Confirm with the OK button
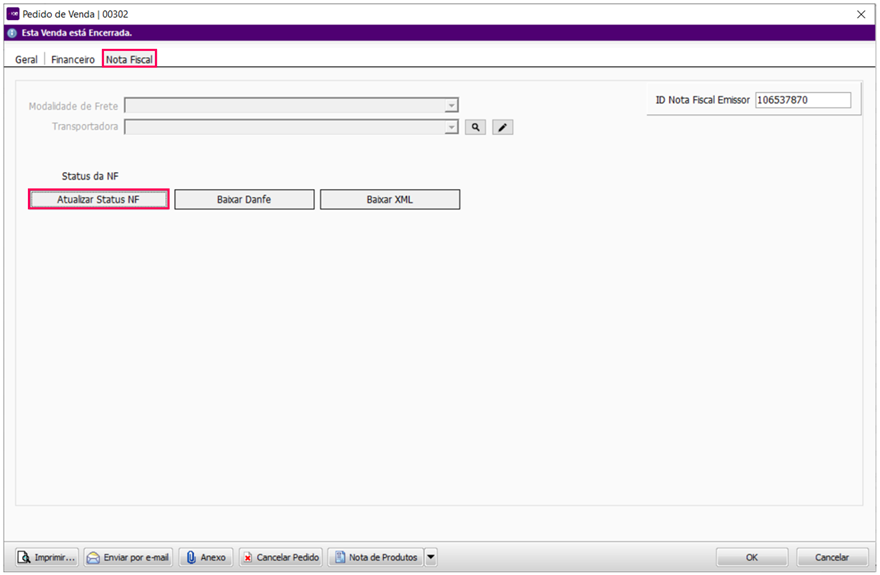The image size is (880, 575). point(751,557)
